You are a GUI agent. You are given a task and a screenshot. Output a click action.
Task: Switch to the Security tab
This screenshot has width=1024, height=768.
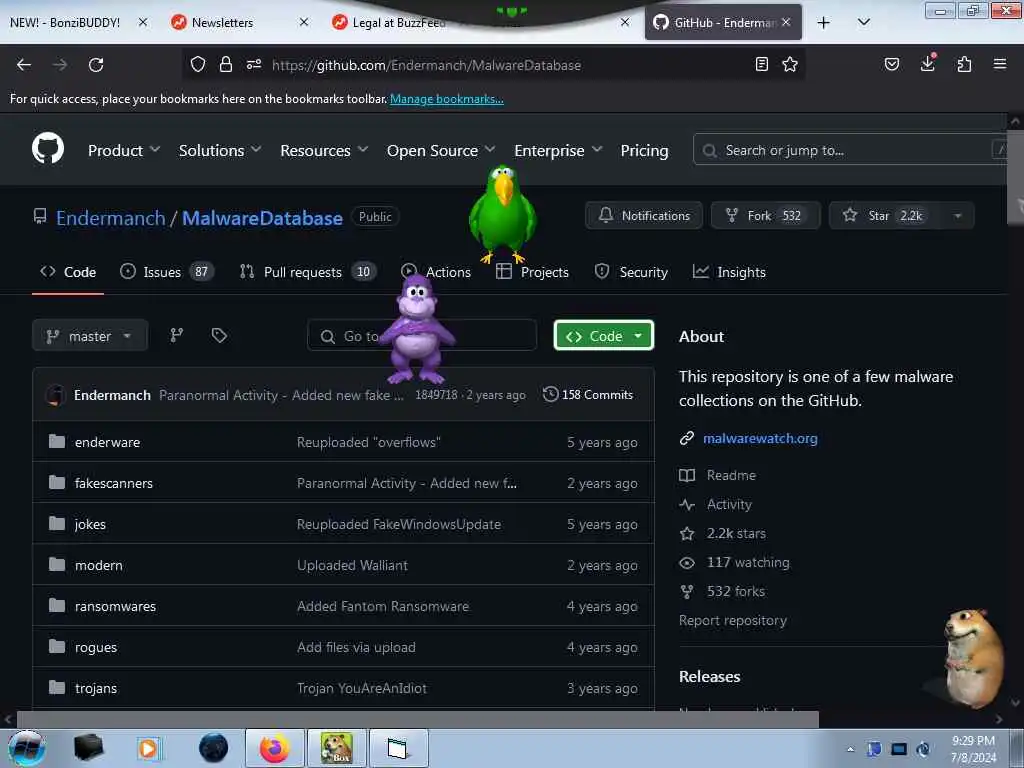[631, 272]
